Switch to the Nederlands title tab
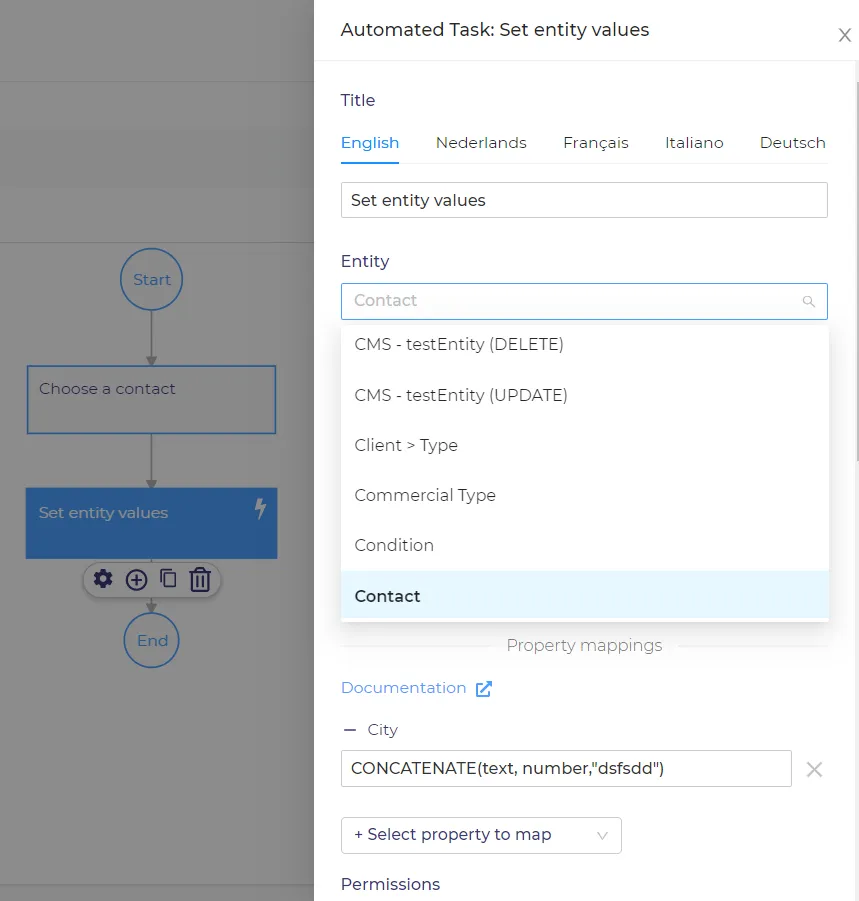This screenshot has width=859, height=901. 481,143
